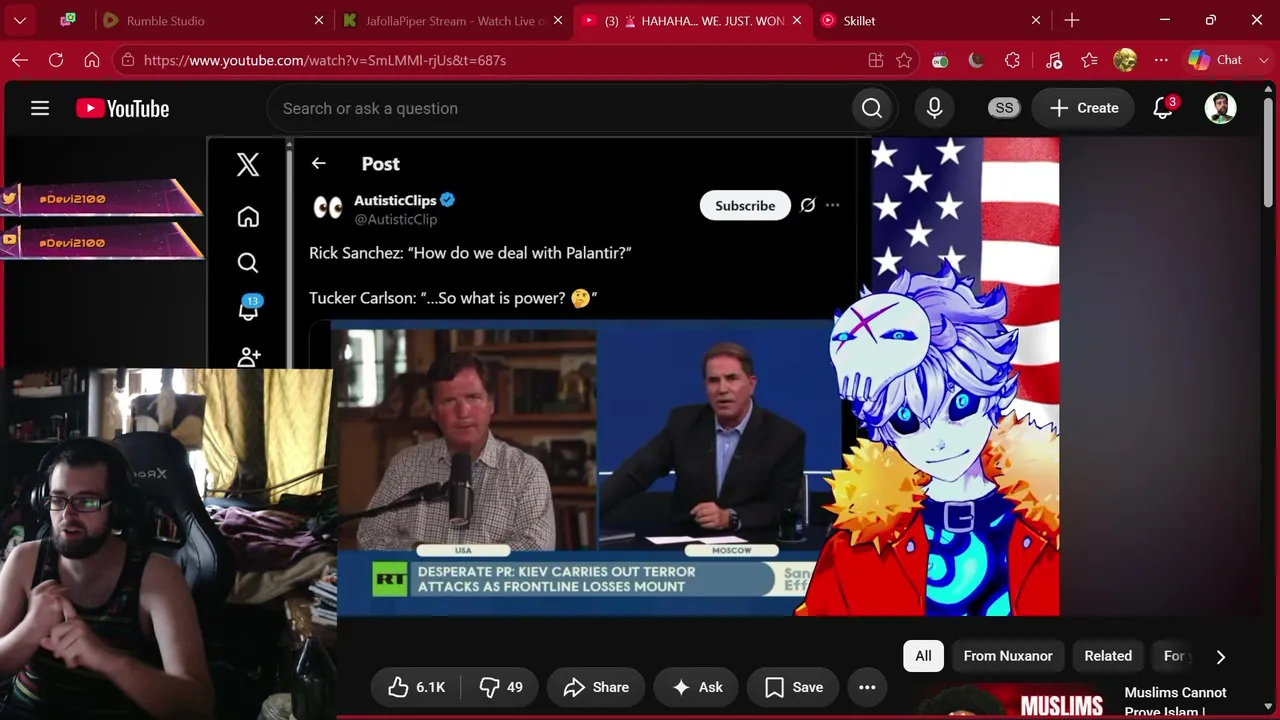Open YouTube notifications bell
Image resolution: width=1280 pixels, height=720 pixels.
1163,108
